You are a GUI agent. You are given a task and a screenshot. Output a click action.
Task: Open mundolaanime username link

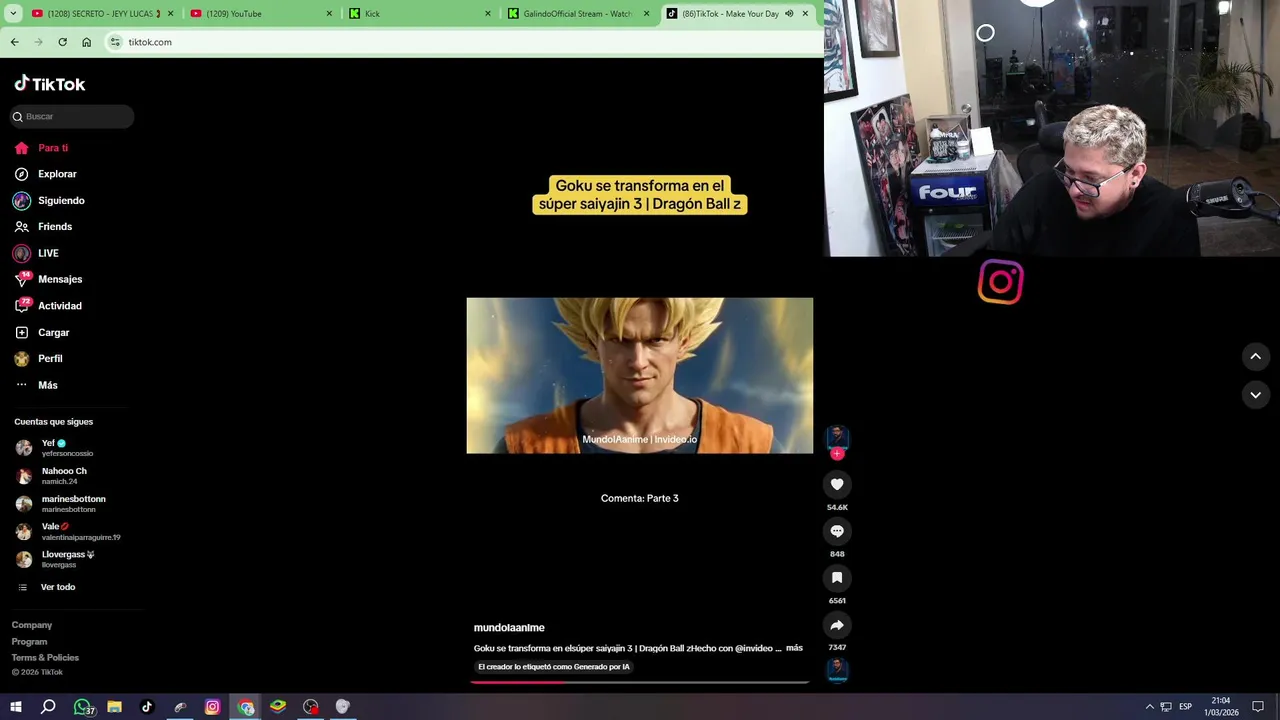tap(509, 628)
